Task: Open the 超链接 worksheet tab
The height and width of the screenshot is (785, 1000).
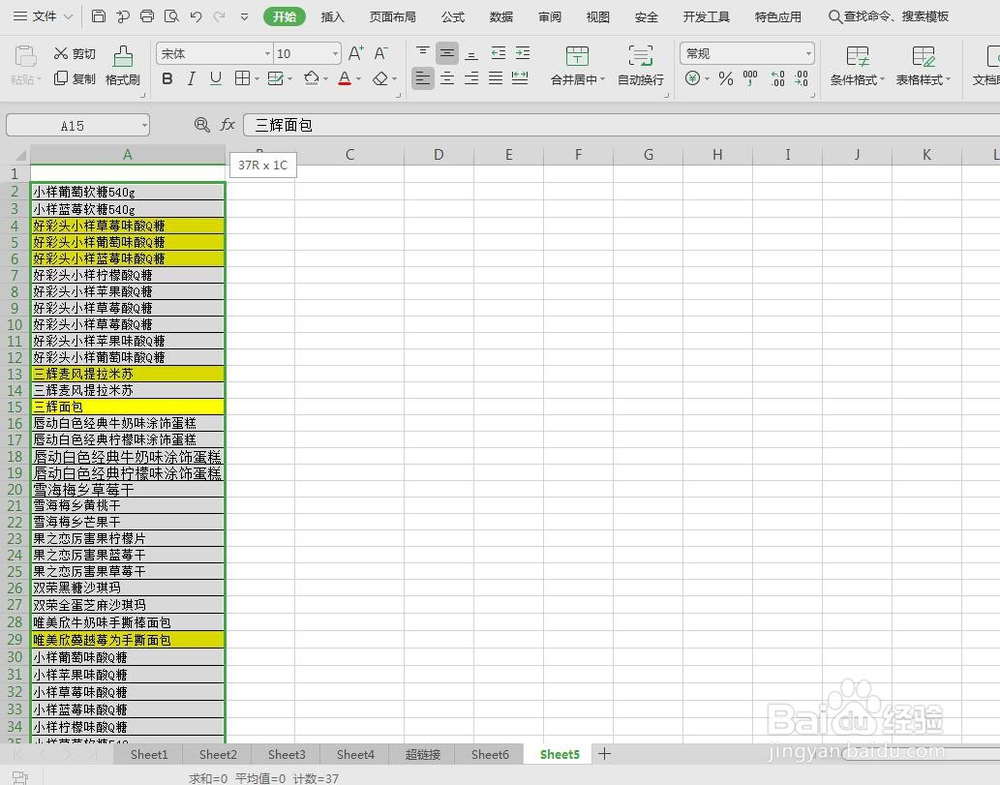Action: coord(423,754)
